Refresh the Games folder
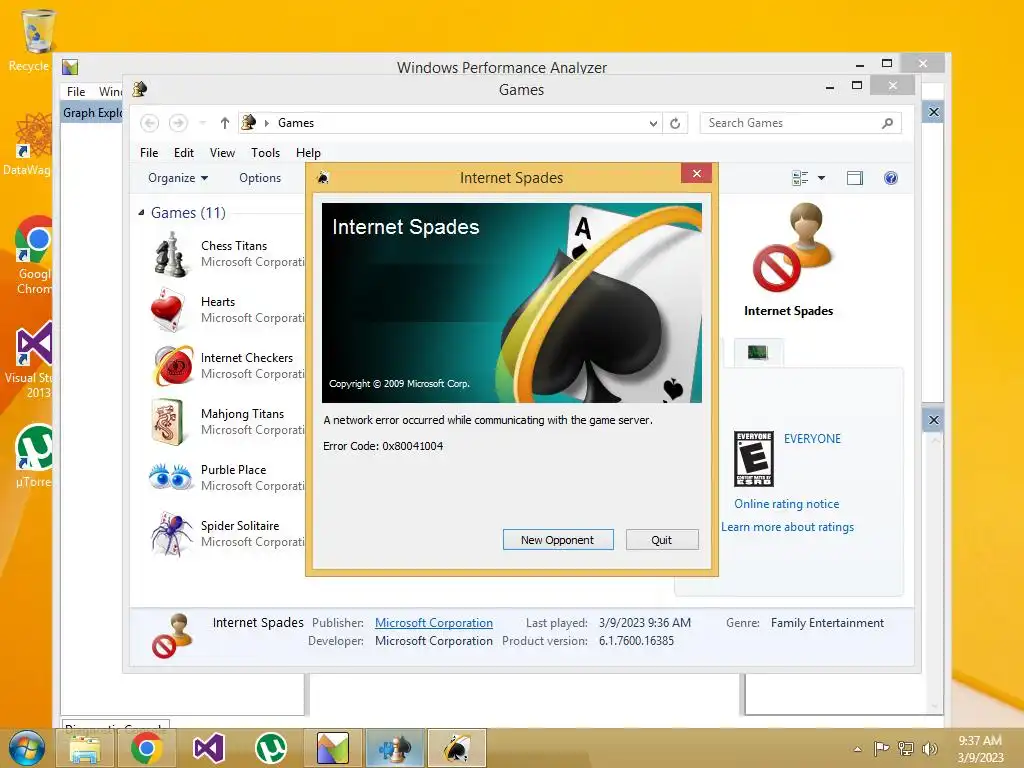This screenshot has width=1024, height=768. (x=675, y=123)
